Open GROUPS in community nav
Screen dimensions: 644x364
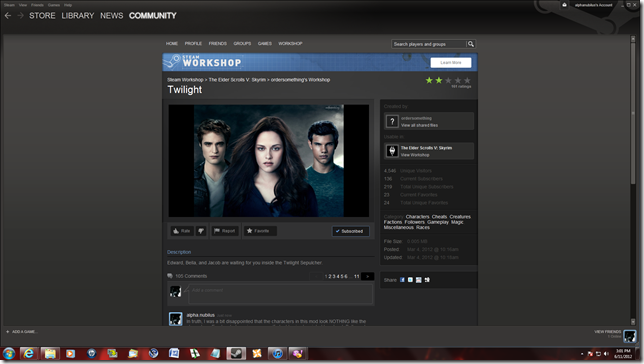click(x=242, y=44)
